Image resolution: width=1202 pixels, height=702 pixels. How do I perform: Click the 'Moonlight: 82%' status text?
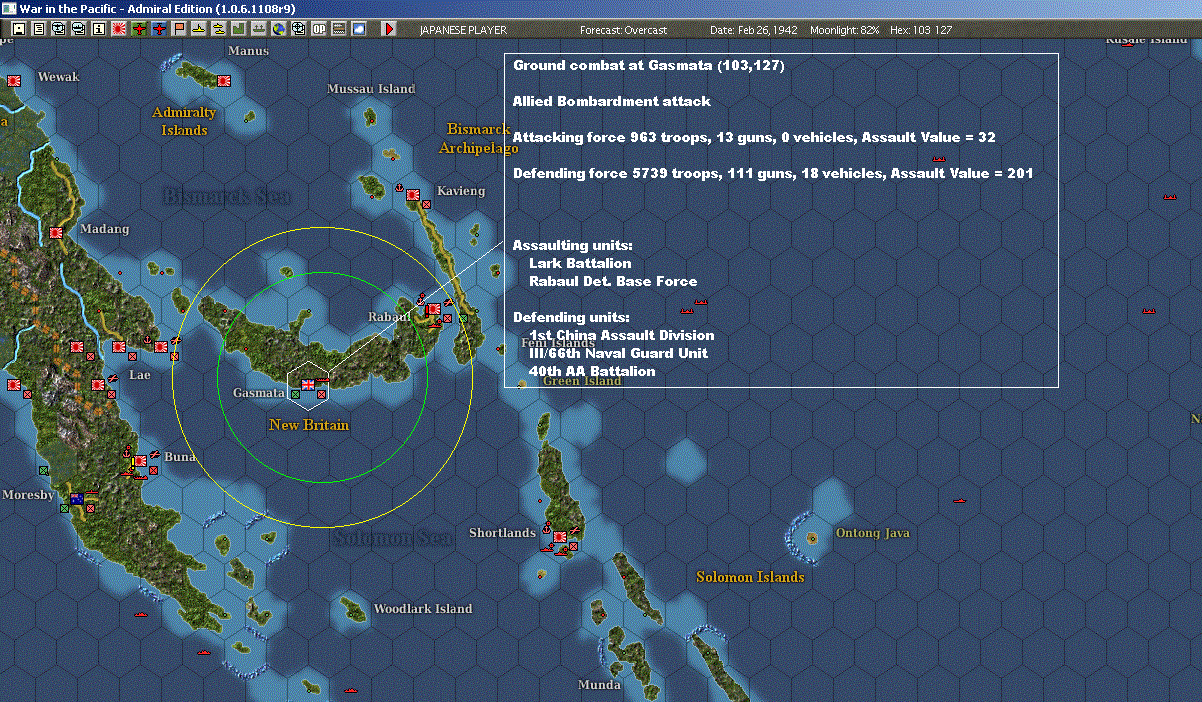point(844,30)
